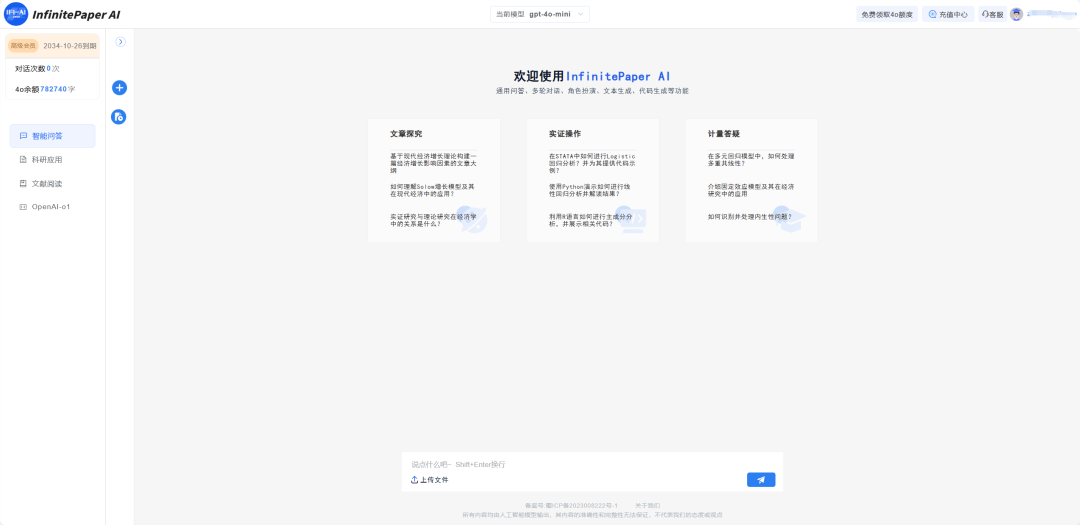This screenshot has width=1080, height=525.
Task: Send the message with the paper plane button
Action: tap(761, 480)
